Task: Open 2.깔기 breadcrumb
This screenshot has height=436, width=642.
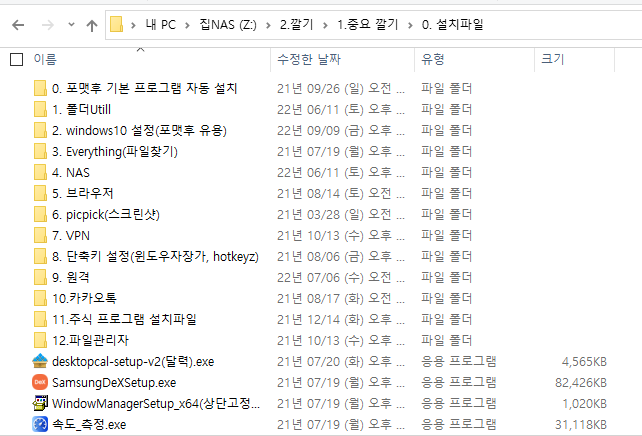Action: [x=296, y=25]
